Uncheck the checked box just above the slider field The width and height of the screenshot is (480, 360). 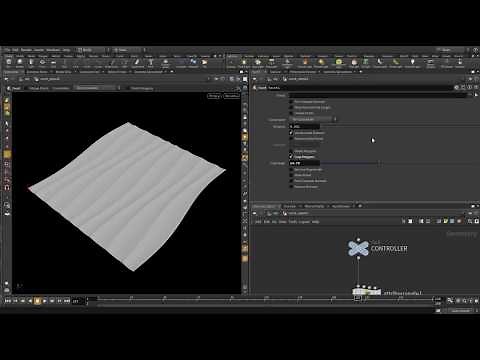291,156
